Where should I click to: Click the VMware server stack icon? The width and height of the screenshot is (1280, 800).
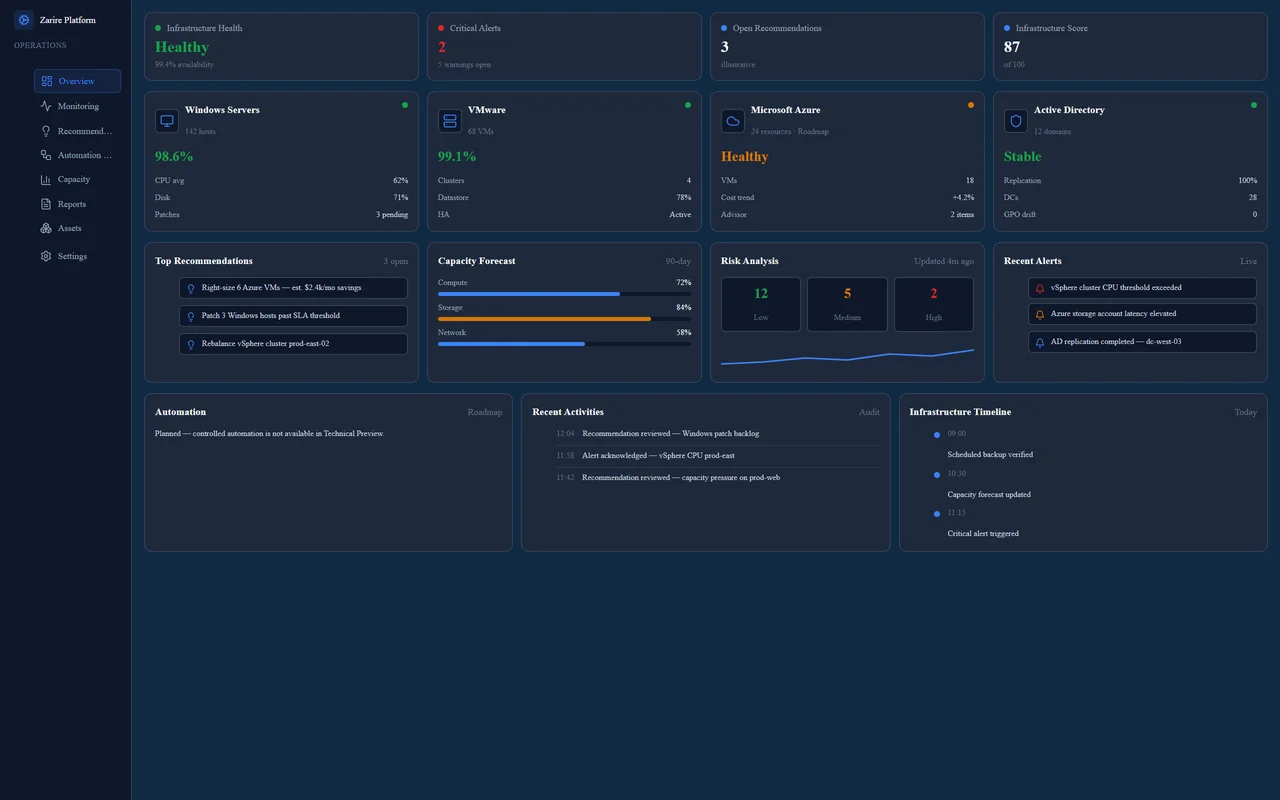450,121
